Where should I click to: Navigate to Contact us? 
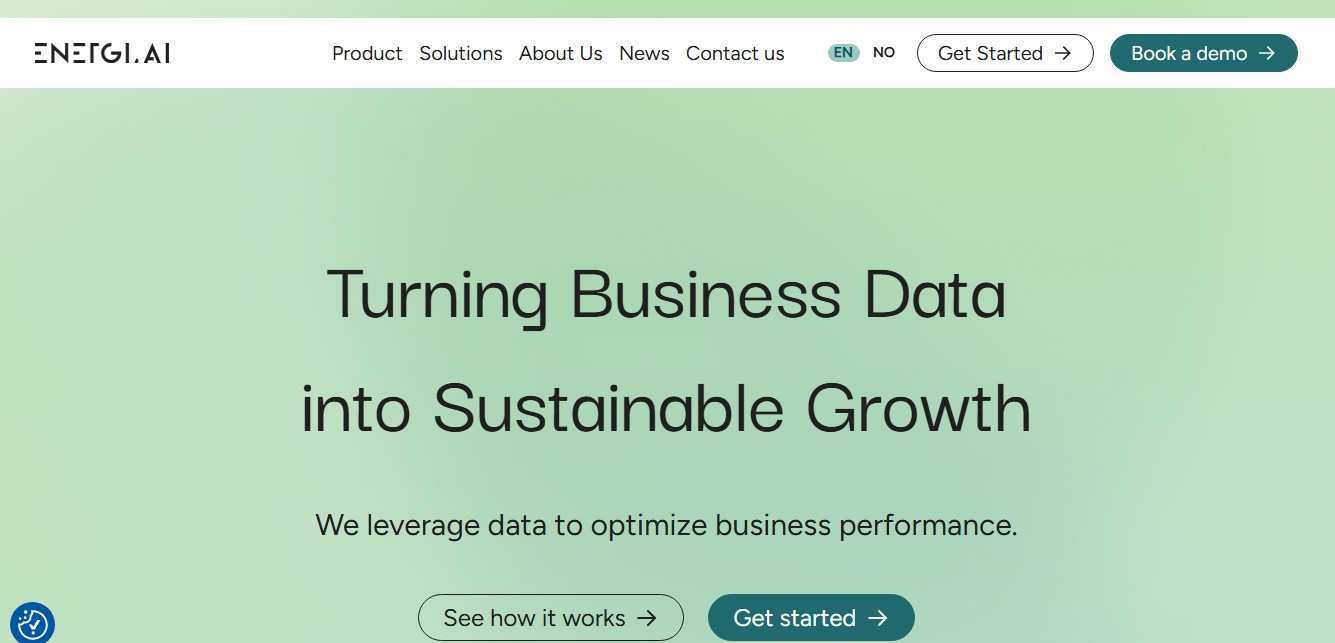[x=735, y=53]
